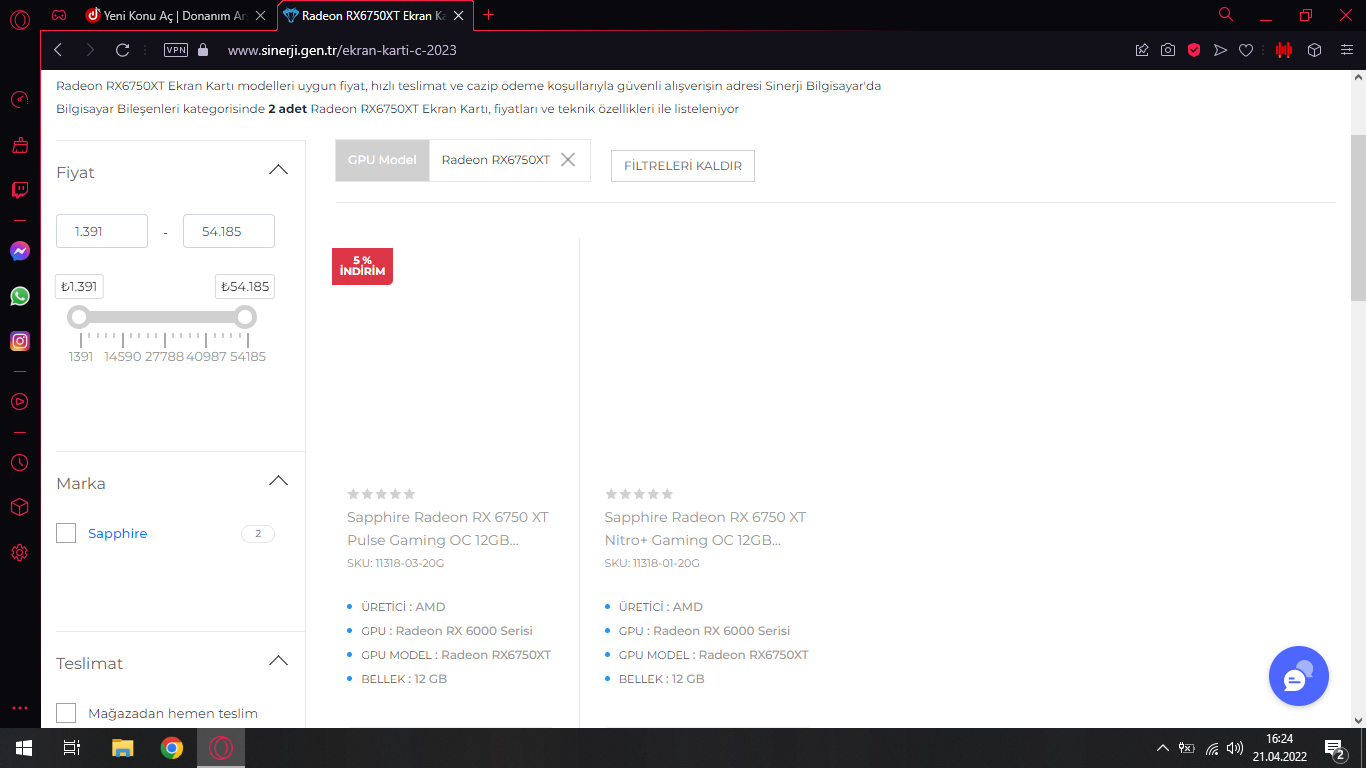Show hidden system tray icons
The height and width of the screenshot is (768, 1366).
[1162, 748]
